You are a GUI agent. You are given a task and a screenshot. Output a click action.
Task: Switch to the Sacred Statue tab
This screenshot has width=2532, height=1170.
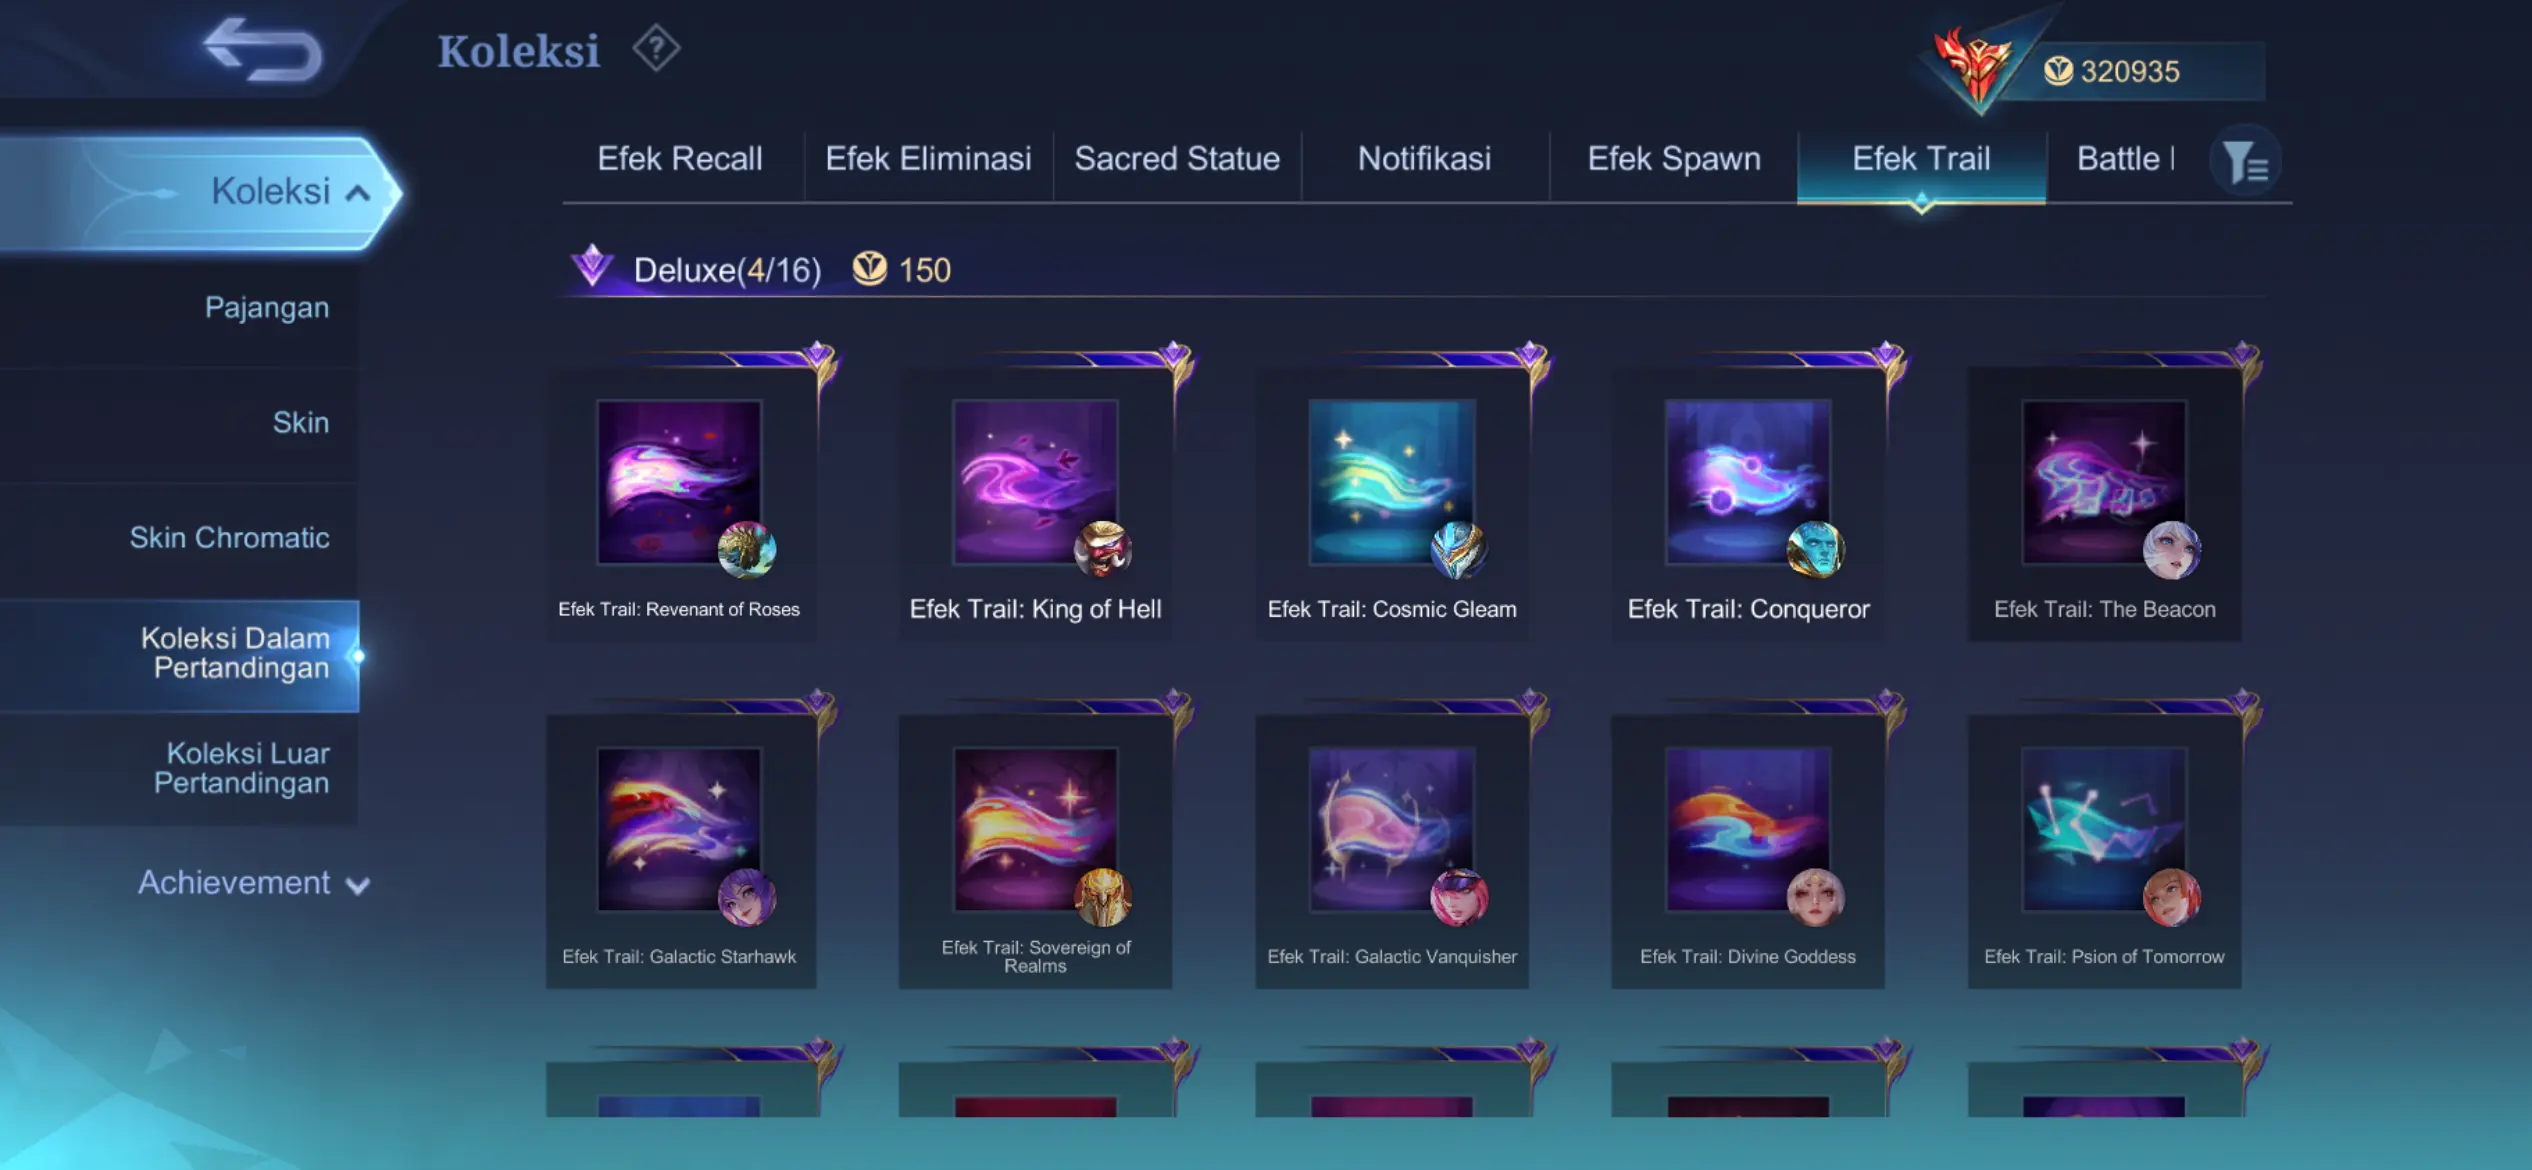point(1177,159)
